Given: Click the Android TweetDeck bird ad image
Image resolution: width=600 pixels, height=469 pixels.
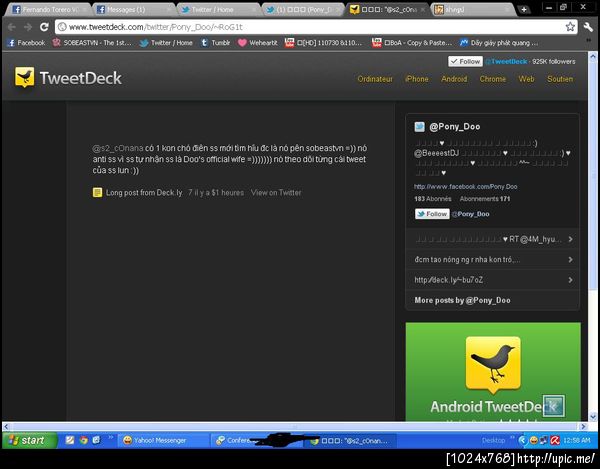Looking at the screenshot, I should [x=493, y=365].
